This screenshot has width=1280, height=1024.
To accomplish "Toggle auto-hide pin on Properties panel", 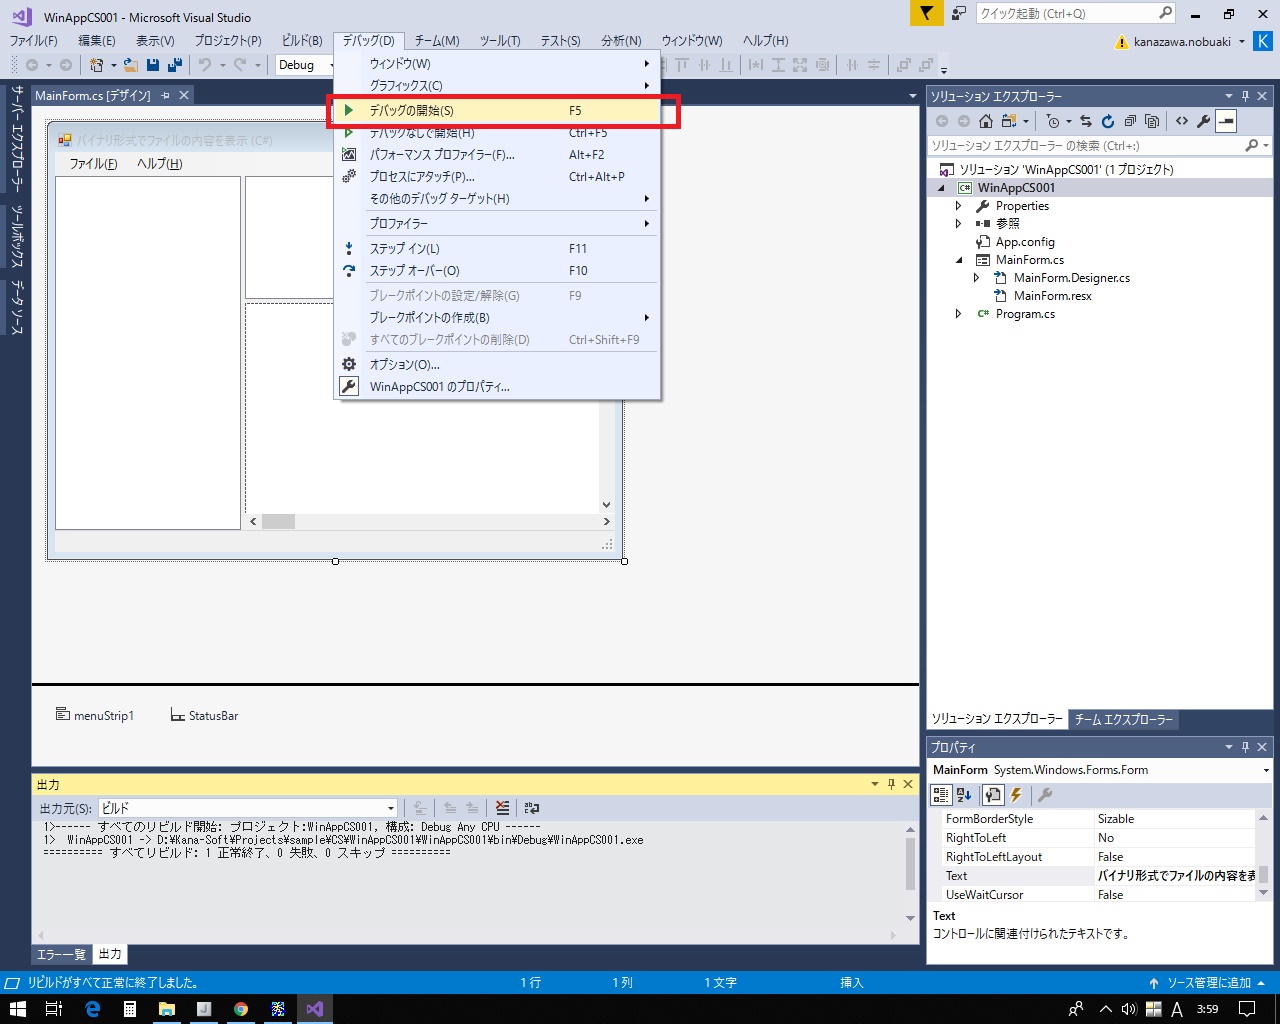I will 1245,747.
